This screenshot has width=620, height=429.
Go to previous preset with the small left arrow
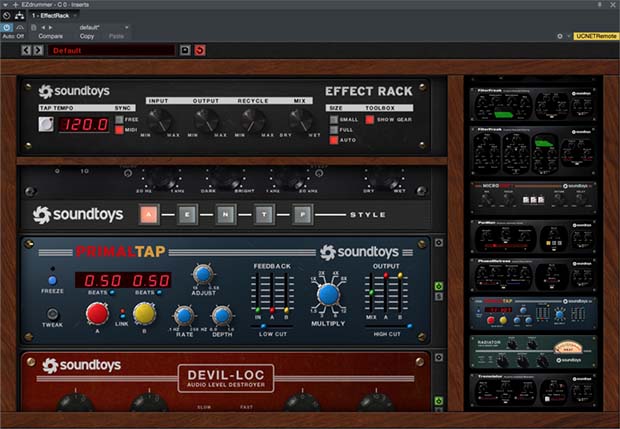(43, 27)
